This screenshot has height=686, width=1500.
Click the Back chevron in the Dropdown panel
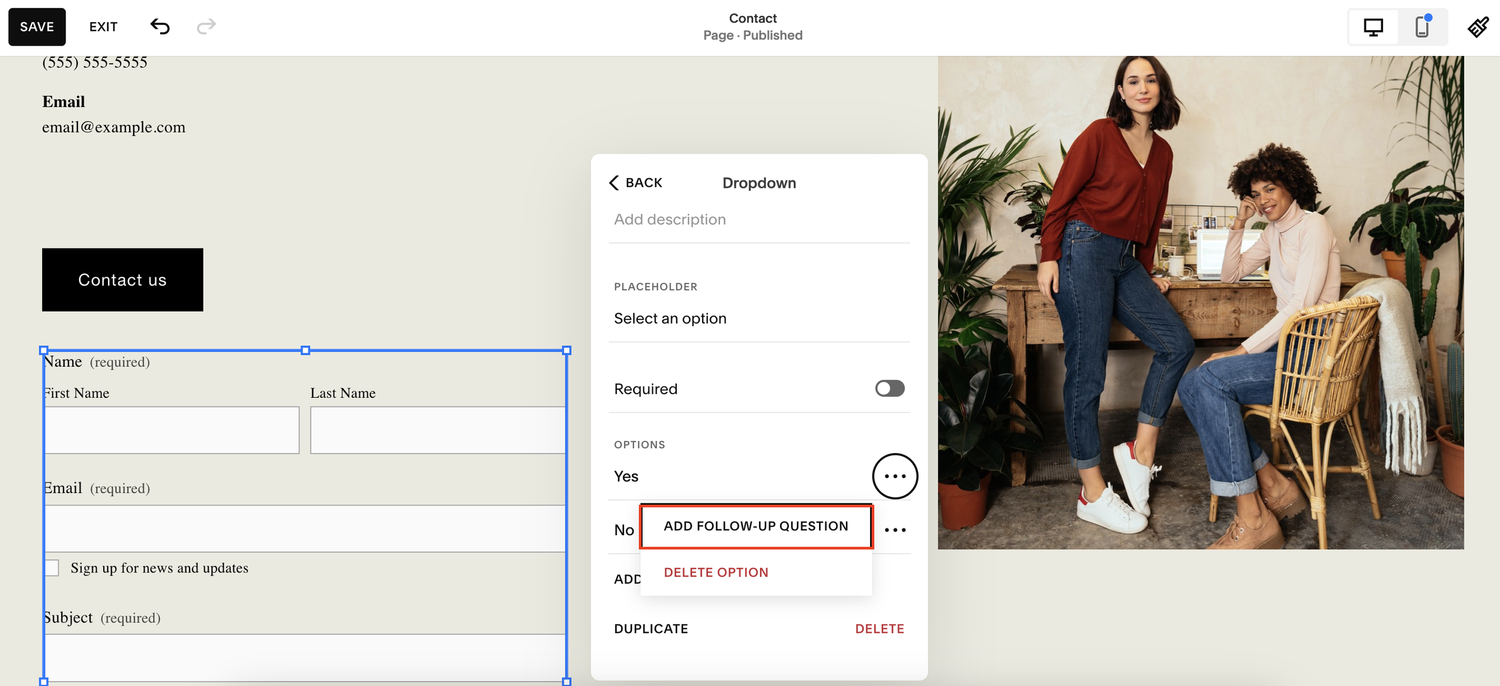[614, 182]
